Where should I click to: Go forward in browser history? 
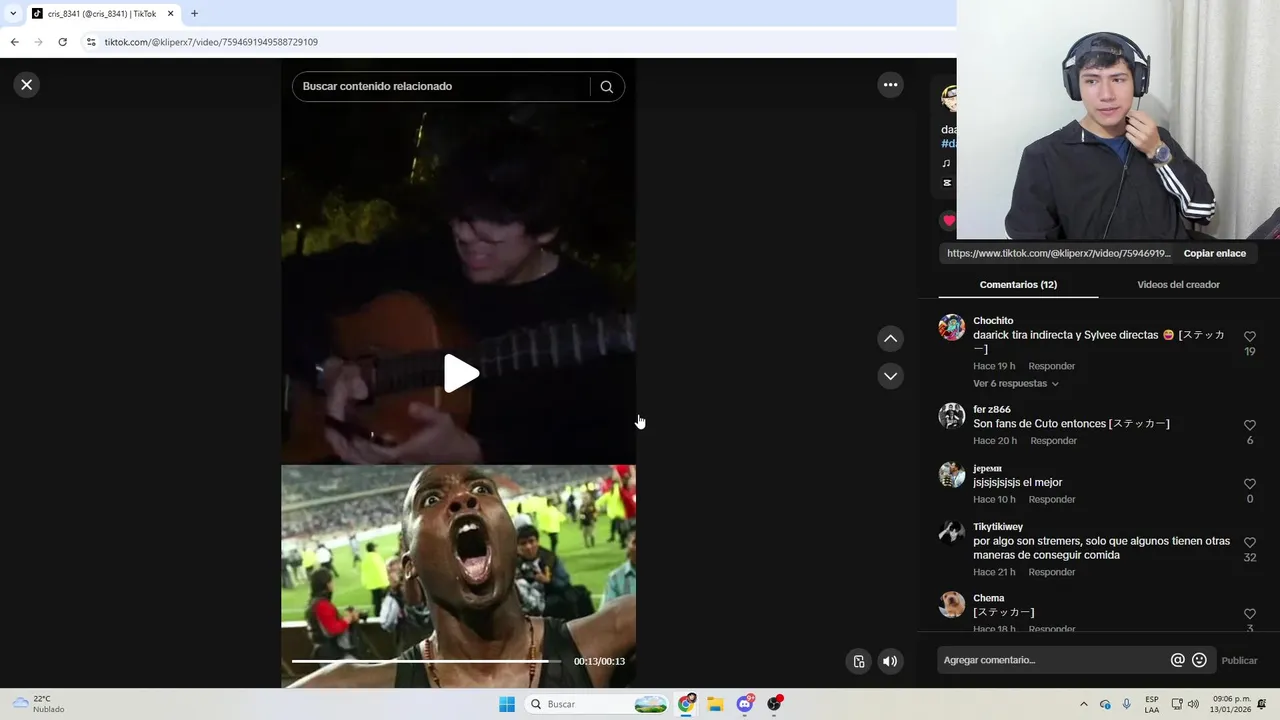tap(38, 42)
